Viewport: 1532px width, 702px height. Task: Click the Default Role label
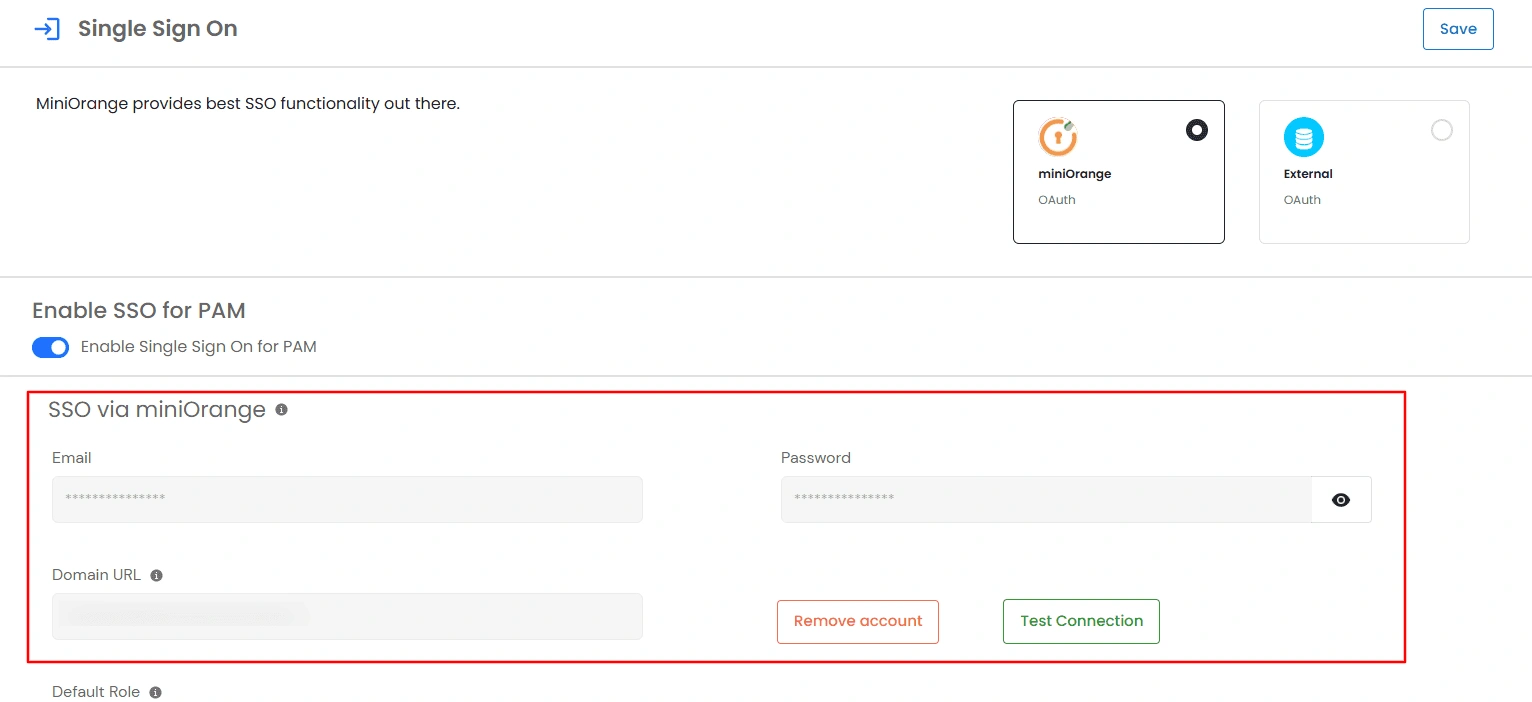coord(96,692)
